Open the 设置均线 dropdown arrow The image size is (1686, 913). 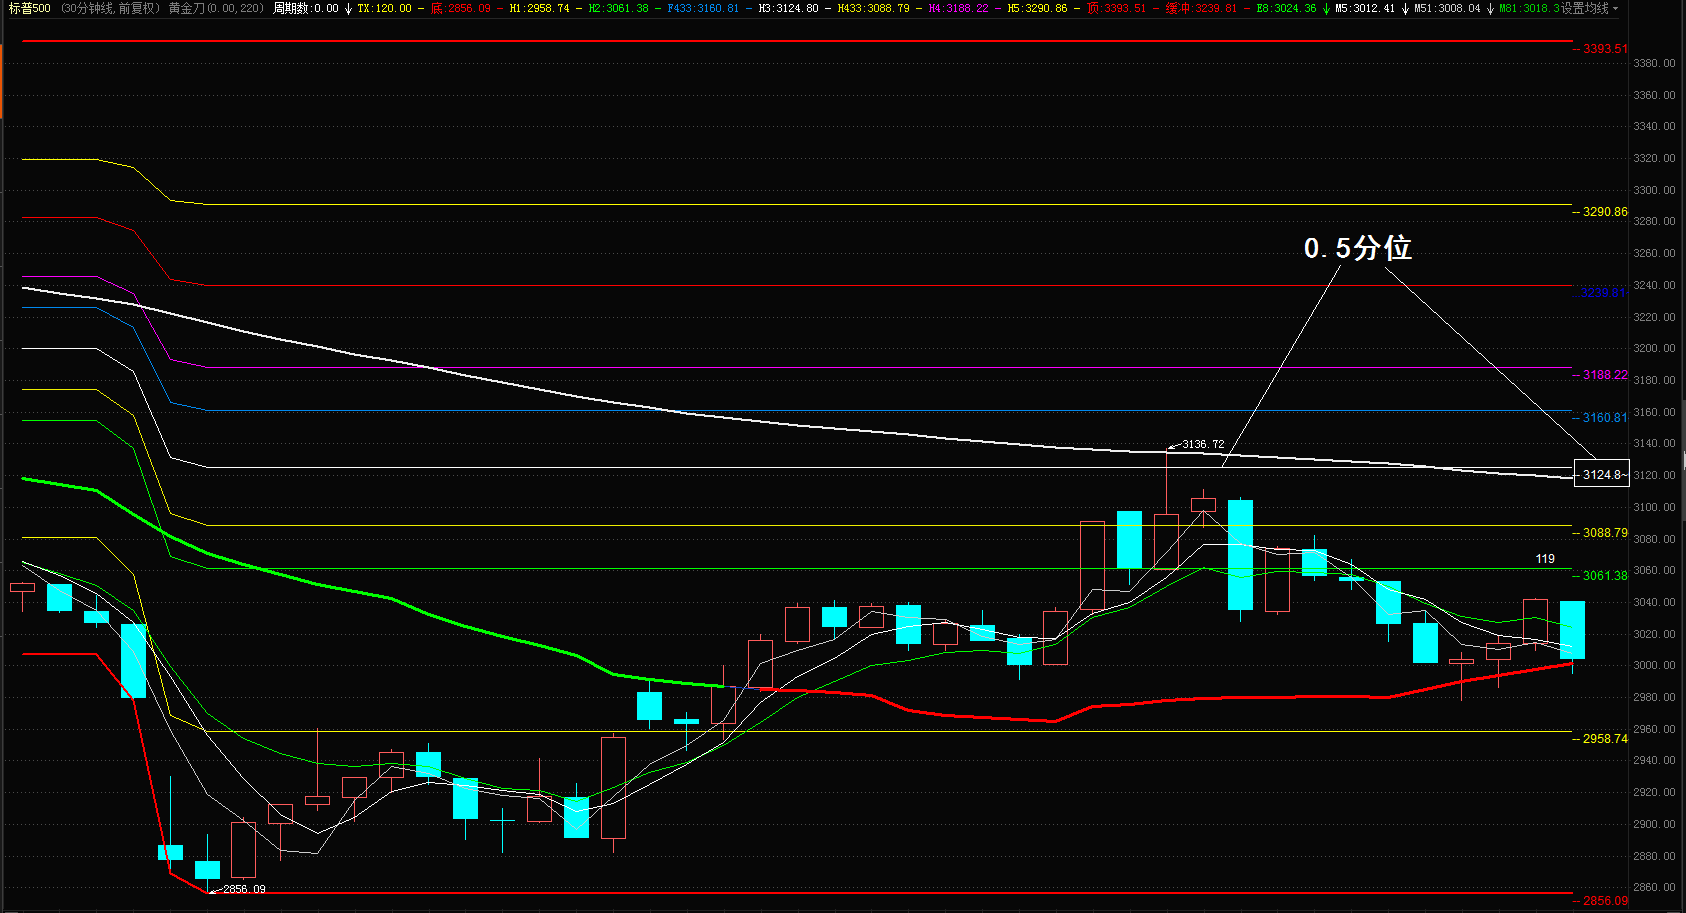(1615, 8)
